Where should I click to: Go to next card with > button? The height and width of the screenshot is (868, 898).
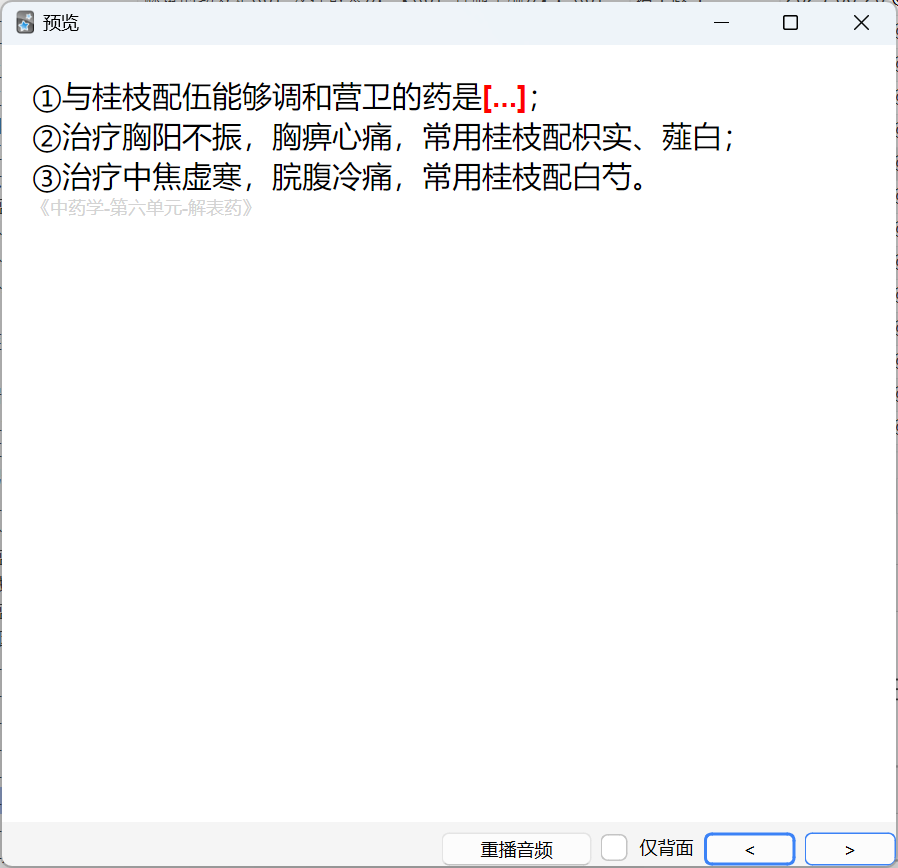(x=849, y=849)
